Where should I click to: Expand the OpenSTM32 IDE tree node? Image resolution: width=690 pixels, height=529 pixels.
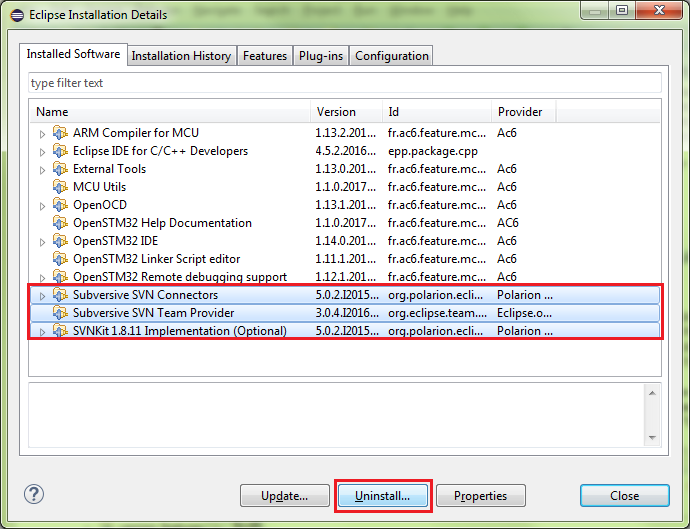pos(42,241)
